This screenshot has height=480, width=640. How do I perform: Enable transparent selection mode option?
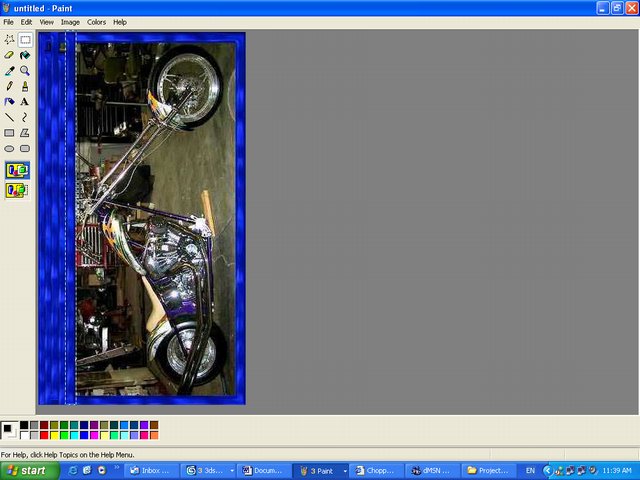17,190
